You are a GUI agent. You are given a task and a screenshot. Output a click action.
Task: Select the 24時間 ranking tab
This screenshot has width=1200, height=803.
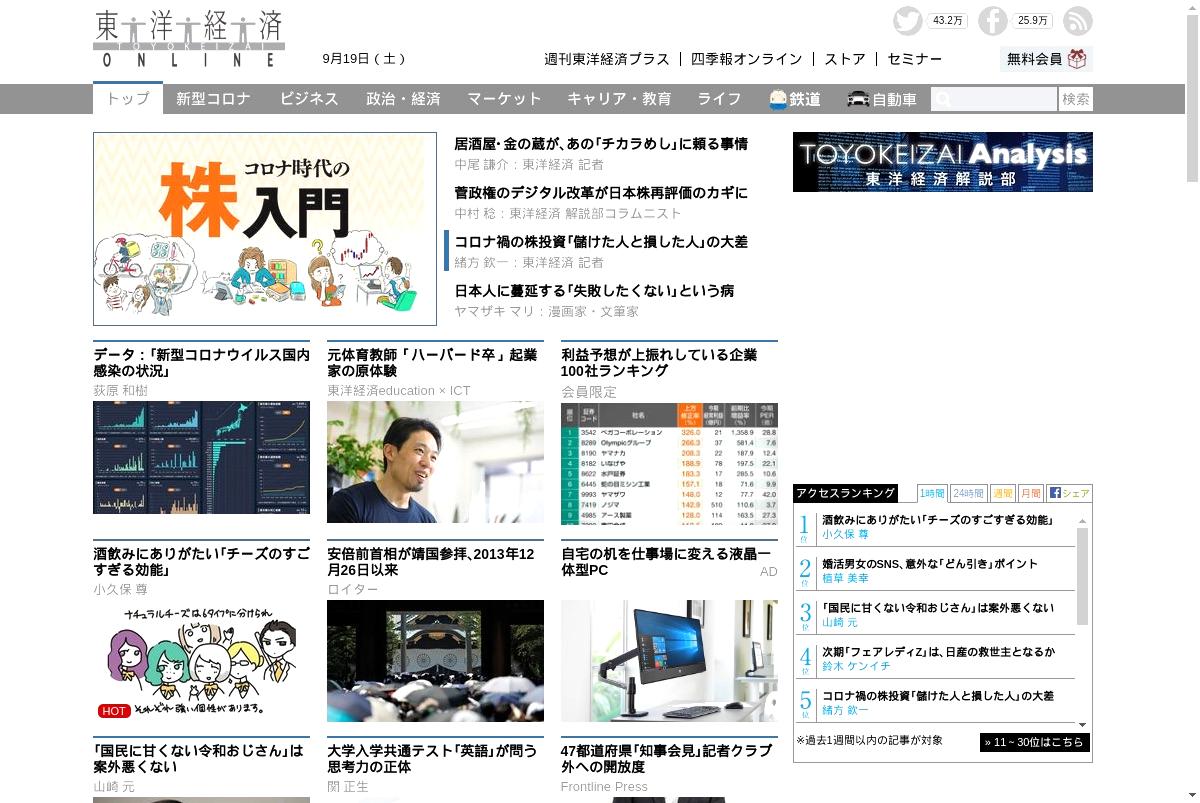pyautogui.click(x=968, y=493)
